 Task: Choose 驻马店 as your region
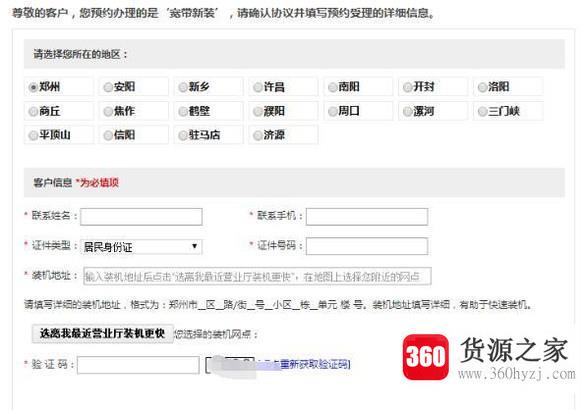coord(183,135)
